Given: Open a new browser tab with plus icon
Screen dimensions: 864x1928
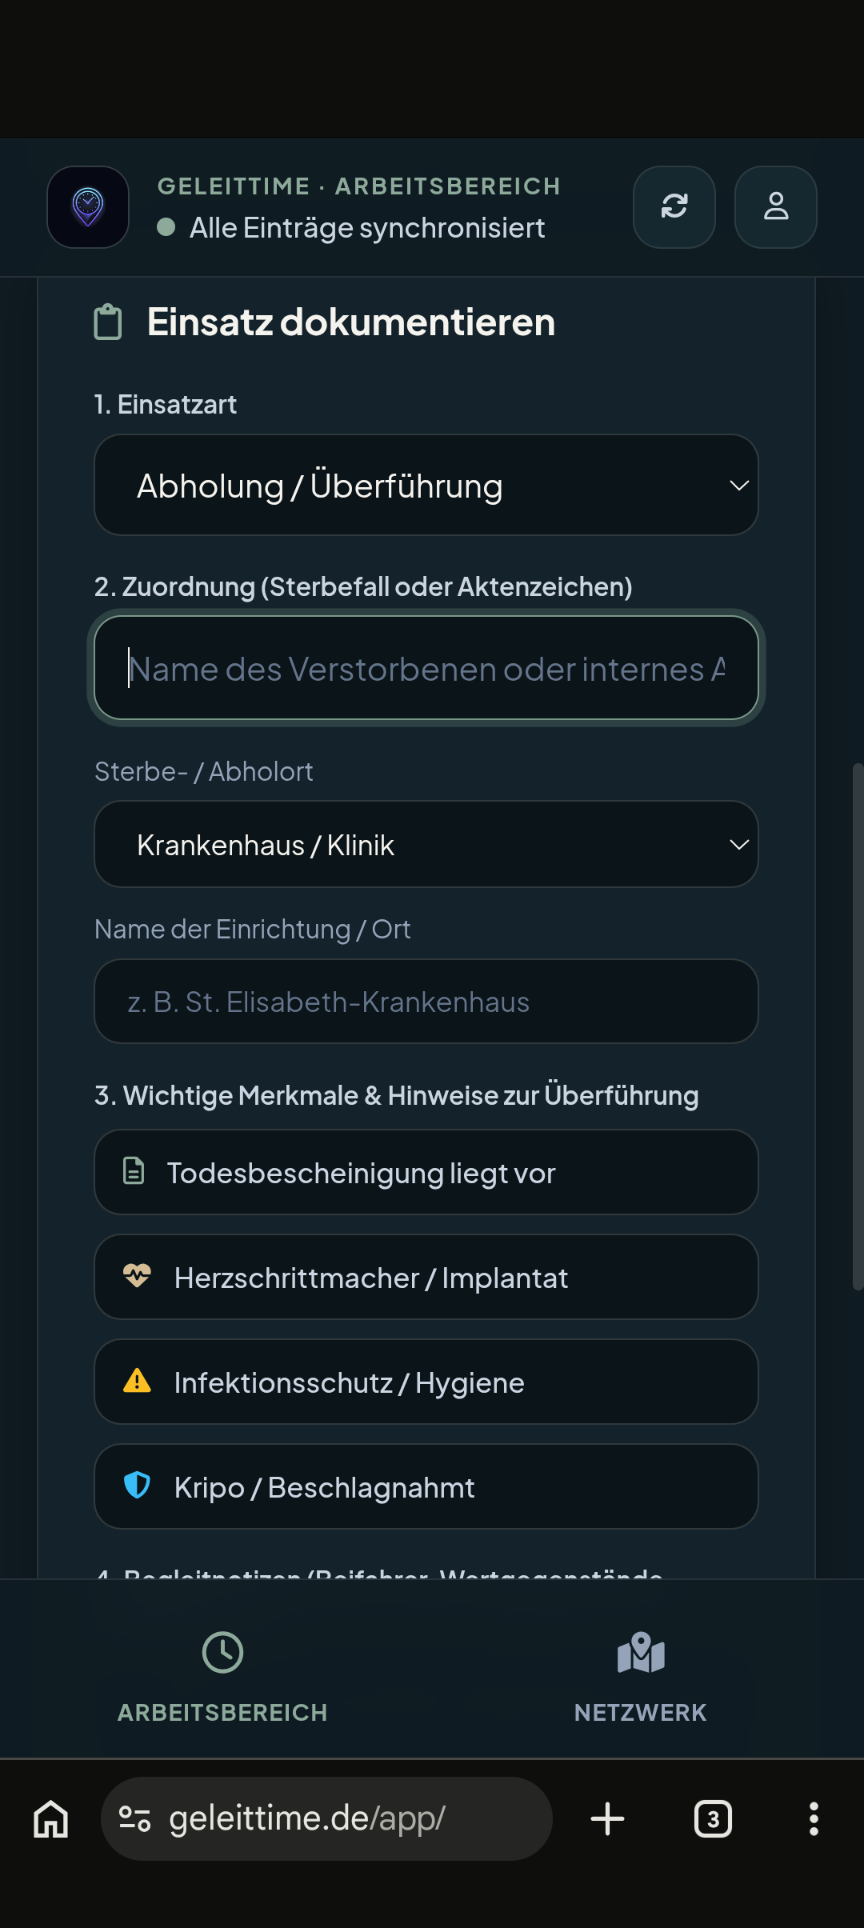Looking at the screenshot, I should 607,1819.
